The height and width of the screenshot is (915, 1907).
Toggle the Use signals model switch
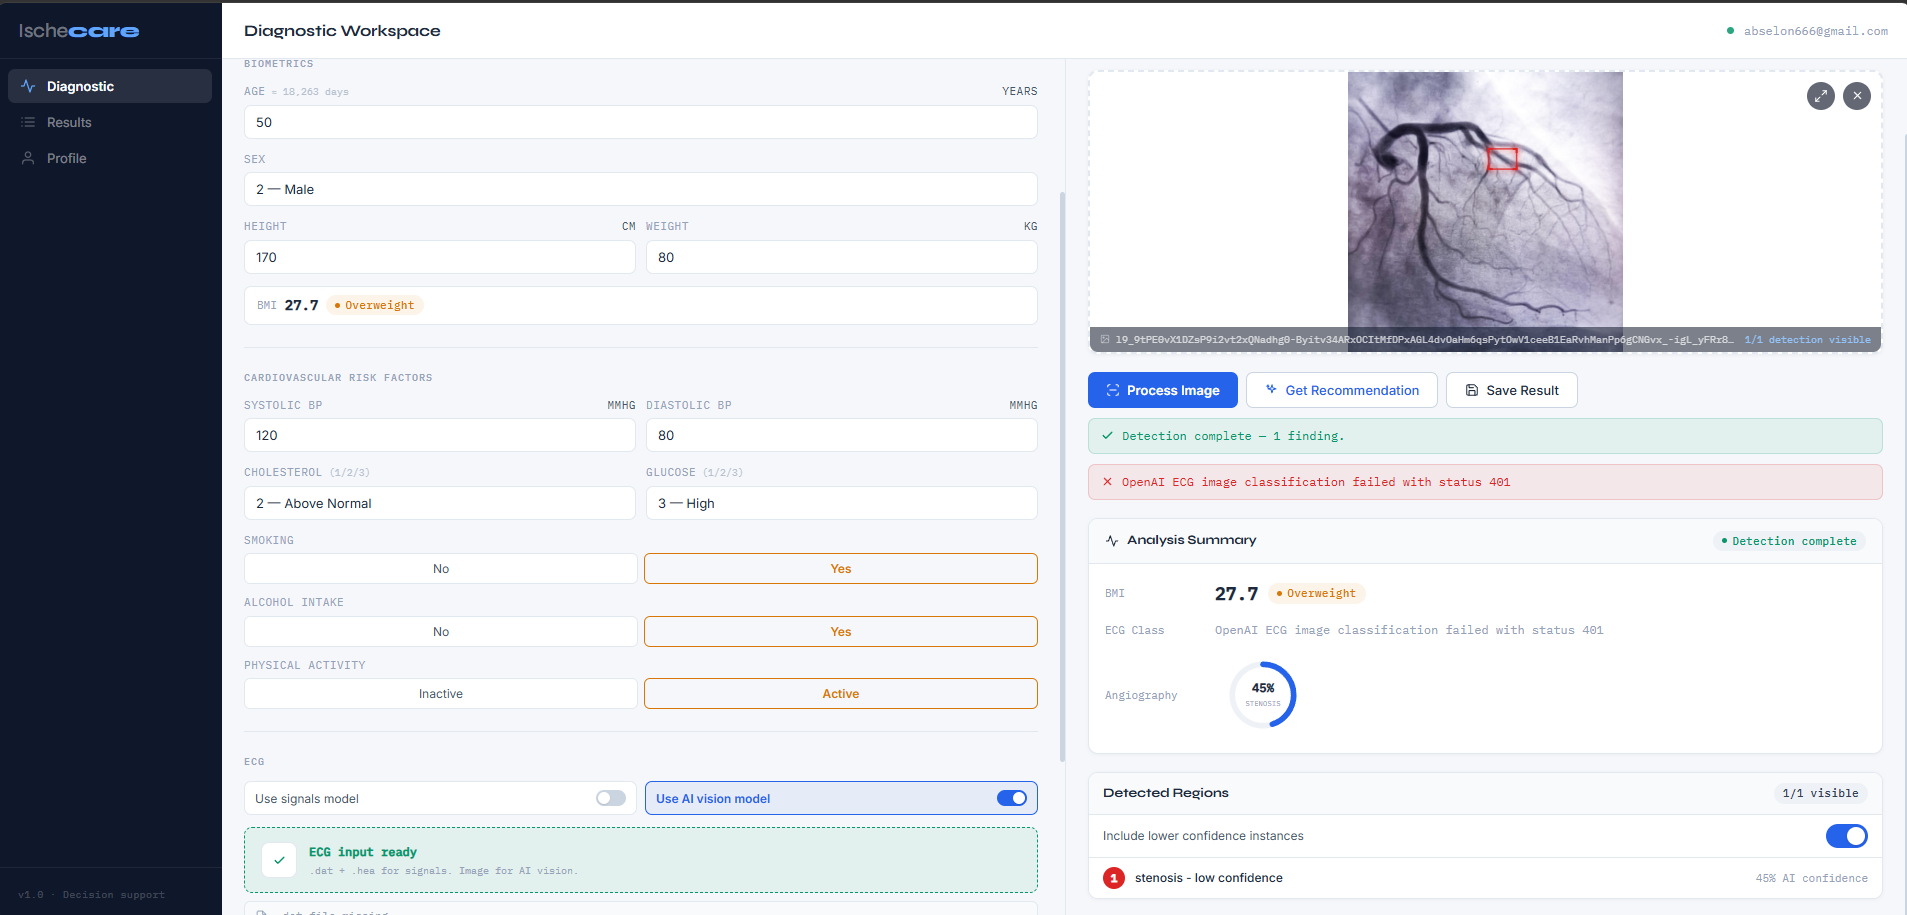coord(611,798)
